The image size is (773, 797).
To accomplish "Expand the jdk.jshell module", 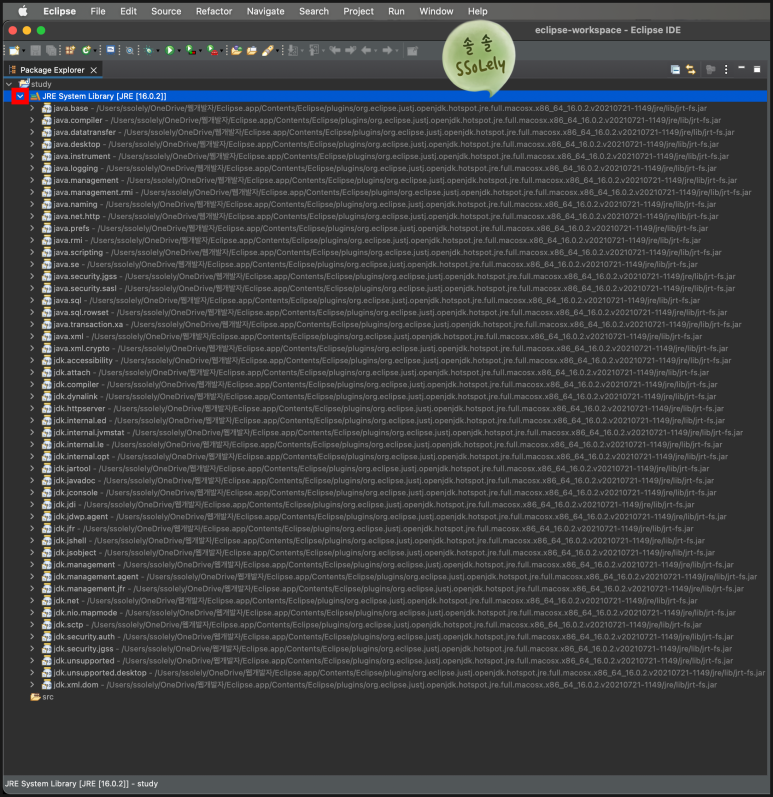I will [x=32, y=540].
